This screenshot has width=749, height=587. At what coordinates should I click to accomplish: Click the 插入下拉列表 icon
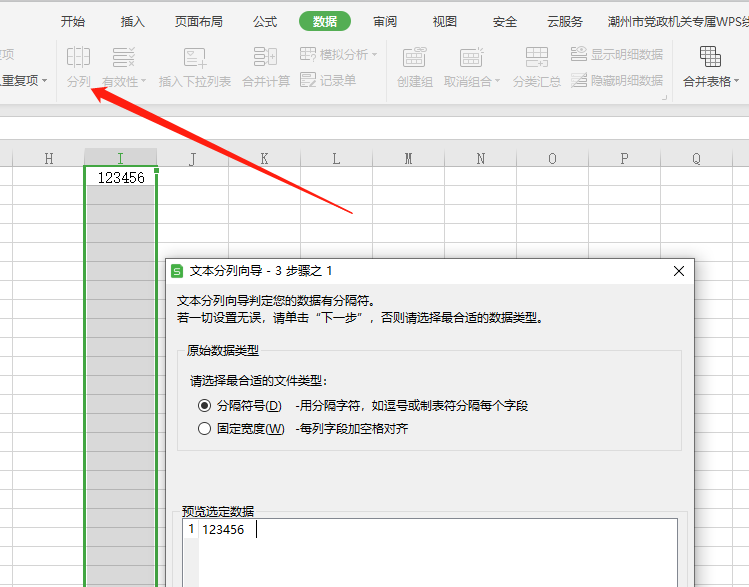coord(195,57)
